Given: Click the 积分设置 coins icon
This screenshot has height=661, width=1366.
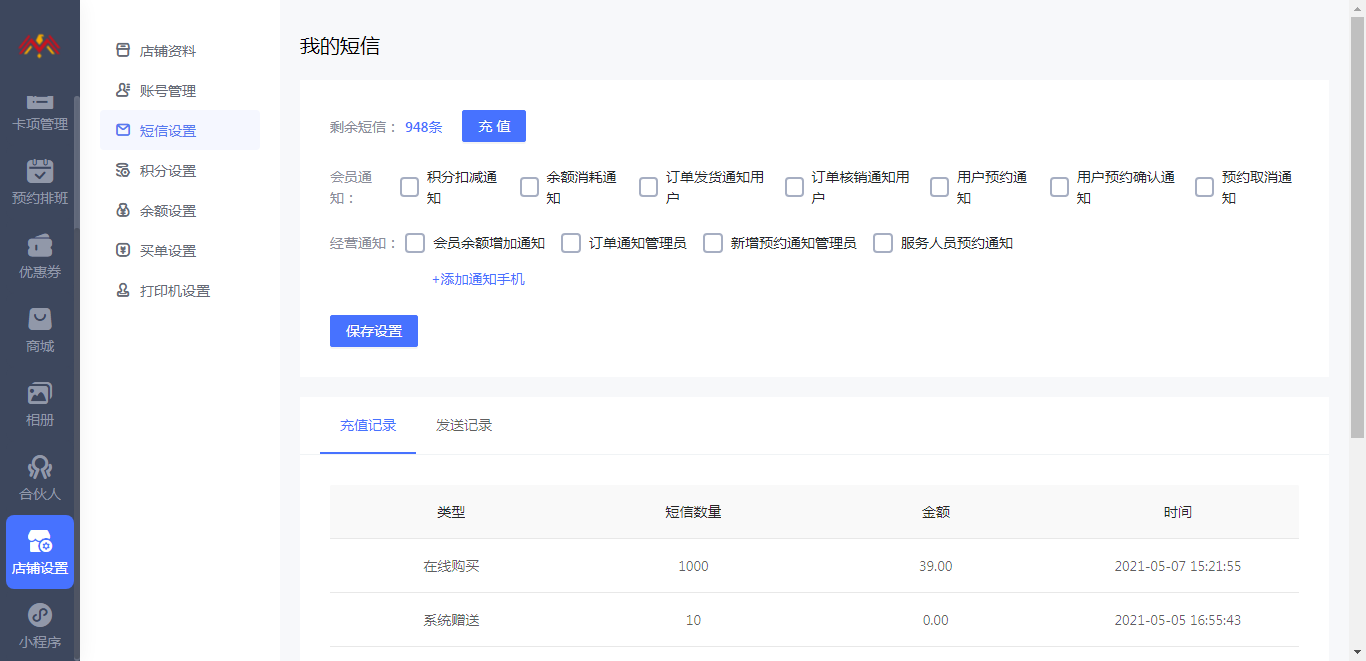Looking at the screenshot, I should (123, 170).
